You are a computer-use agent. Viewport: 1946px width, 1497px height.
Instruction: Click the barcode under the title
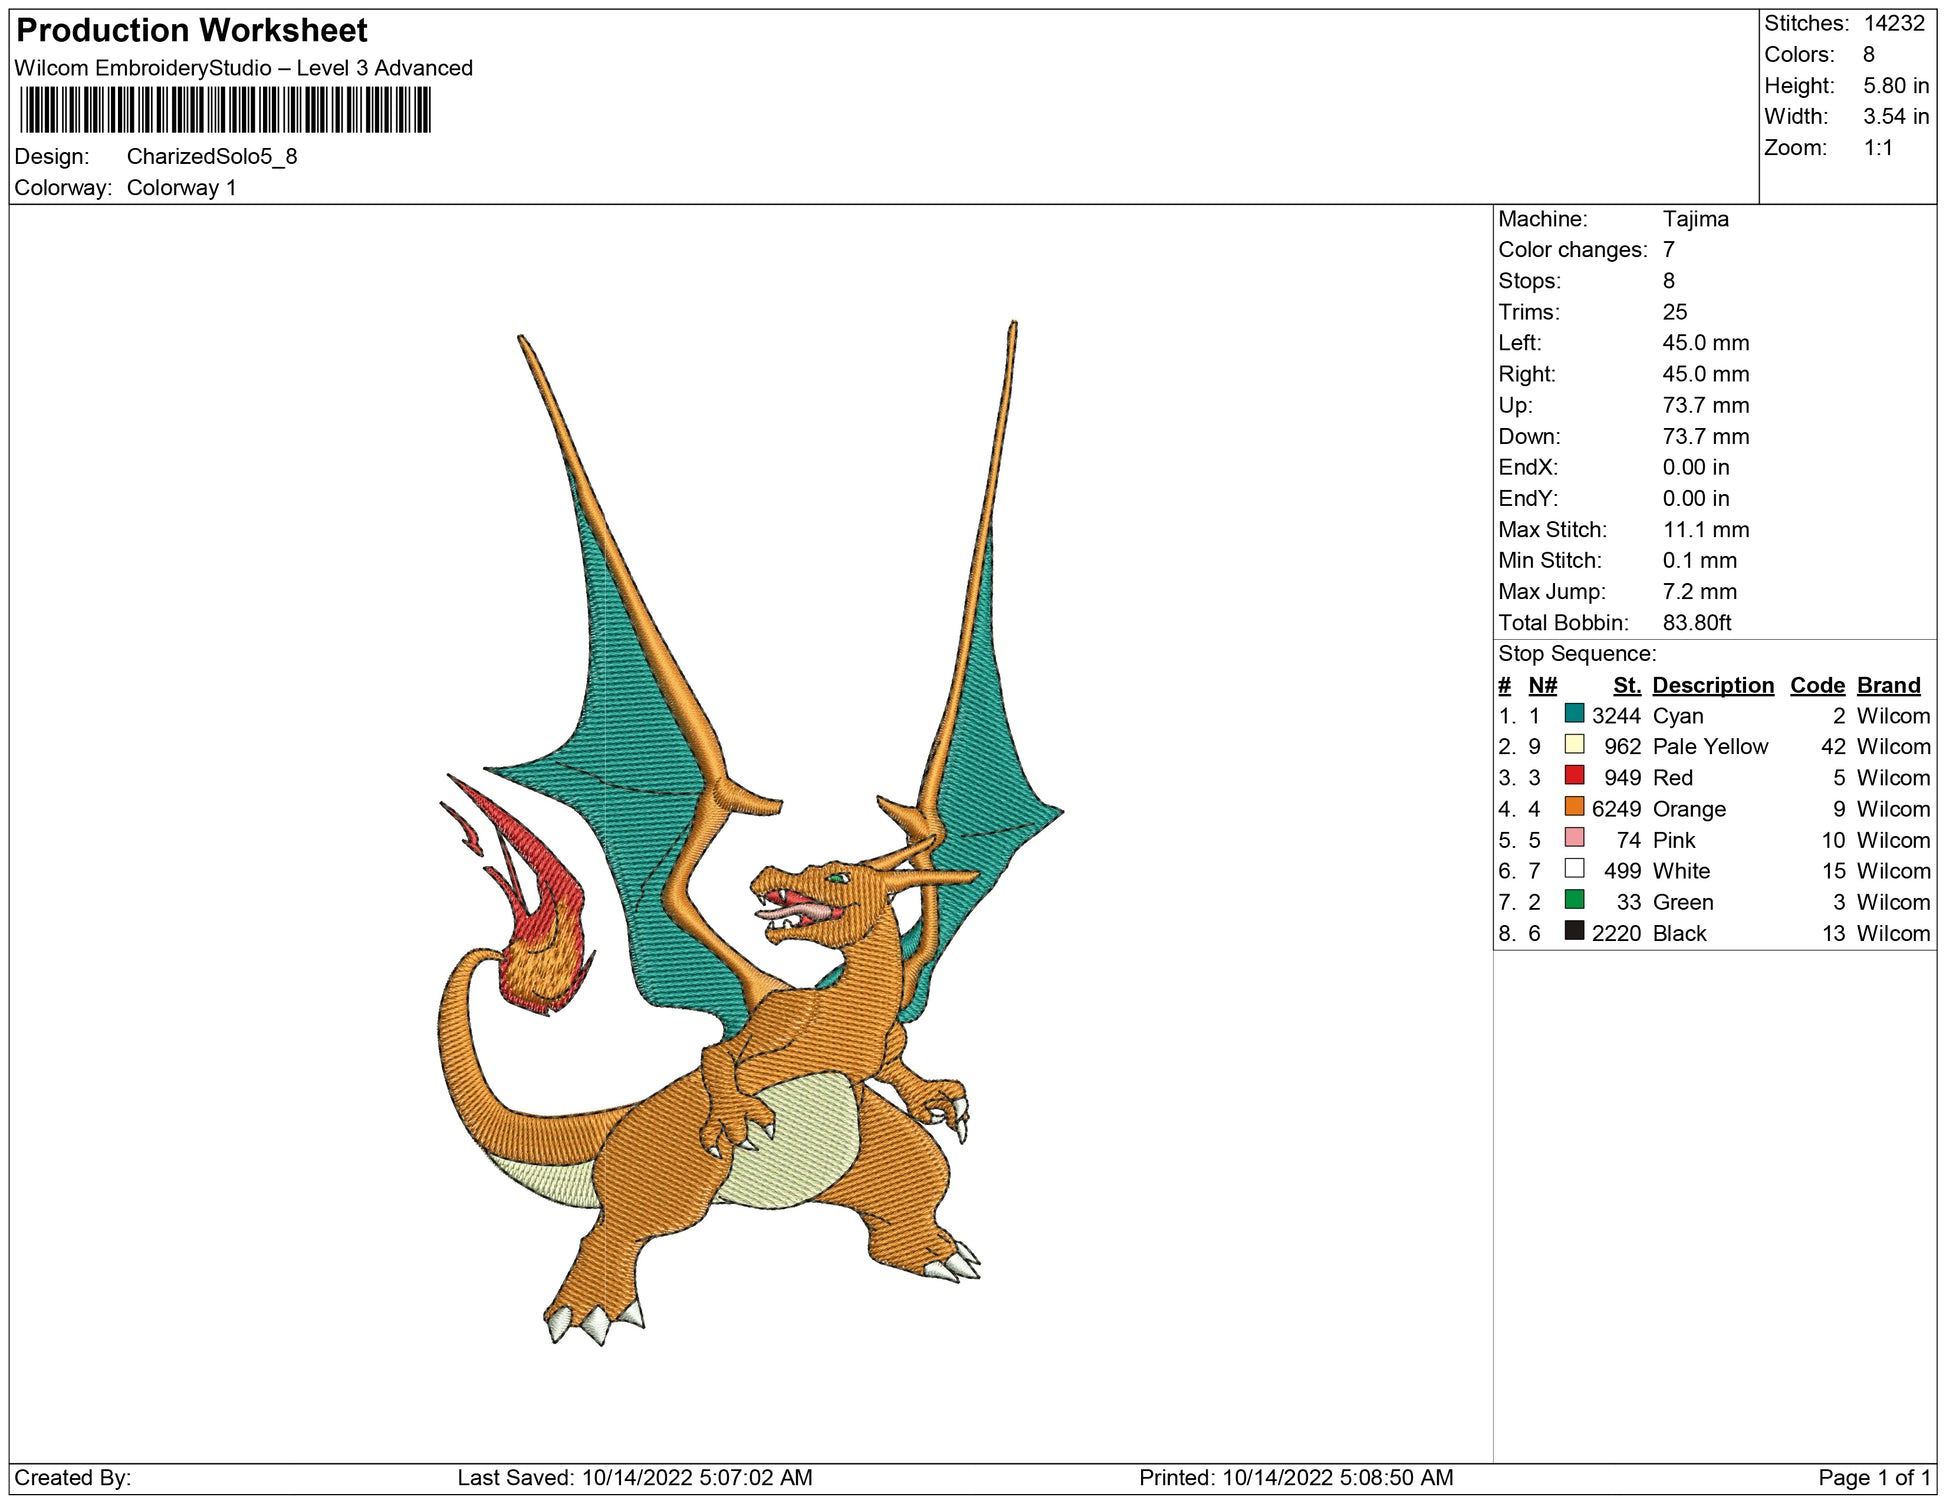[225, 110]
